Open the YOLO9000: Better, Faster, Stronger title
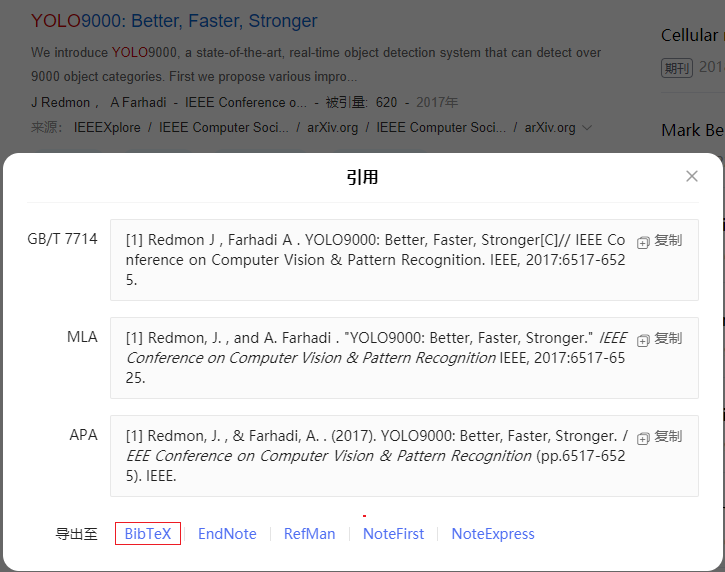This screenshot has height=572, width=725. [x=174, y=21]
